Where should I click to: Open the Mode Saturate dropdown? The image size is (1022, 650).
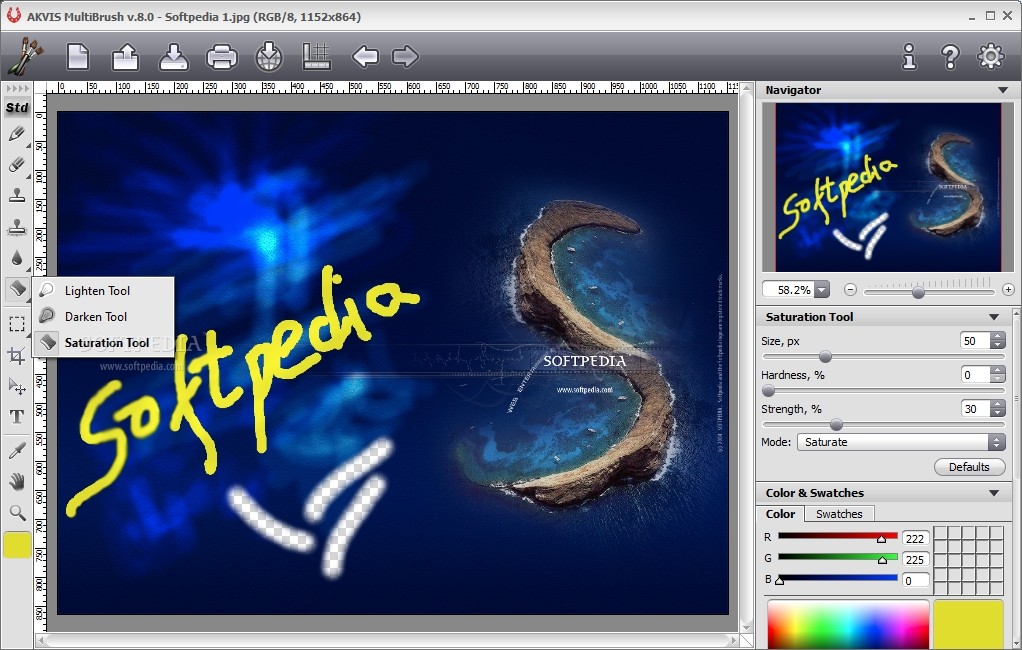point(901,442)
